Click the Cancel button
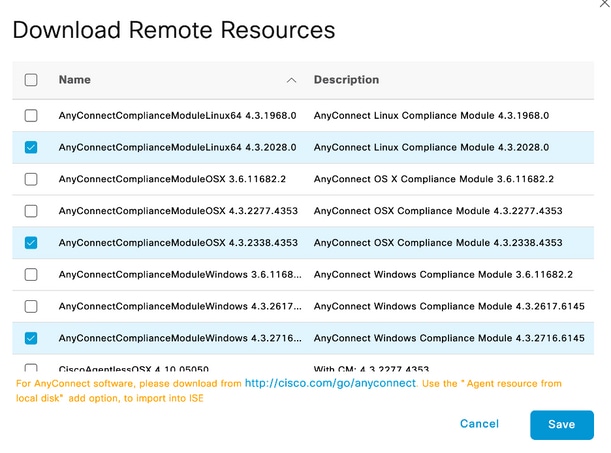This screenshot has height=453, width=611. (479, 424)
